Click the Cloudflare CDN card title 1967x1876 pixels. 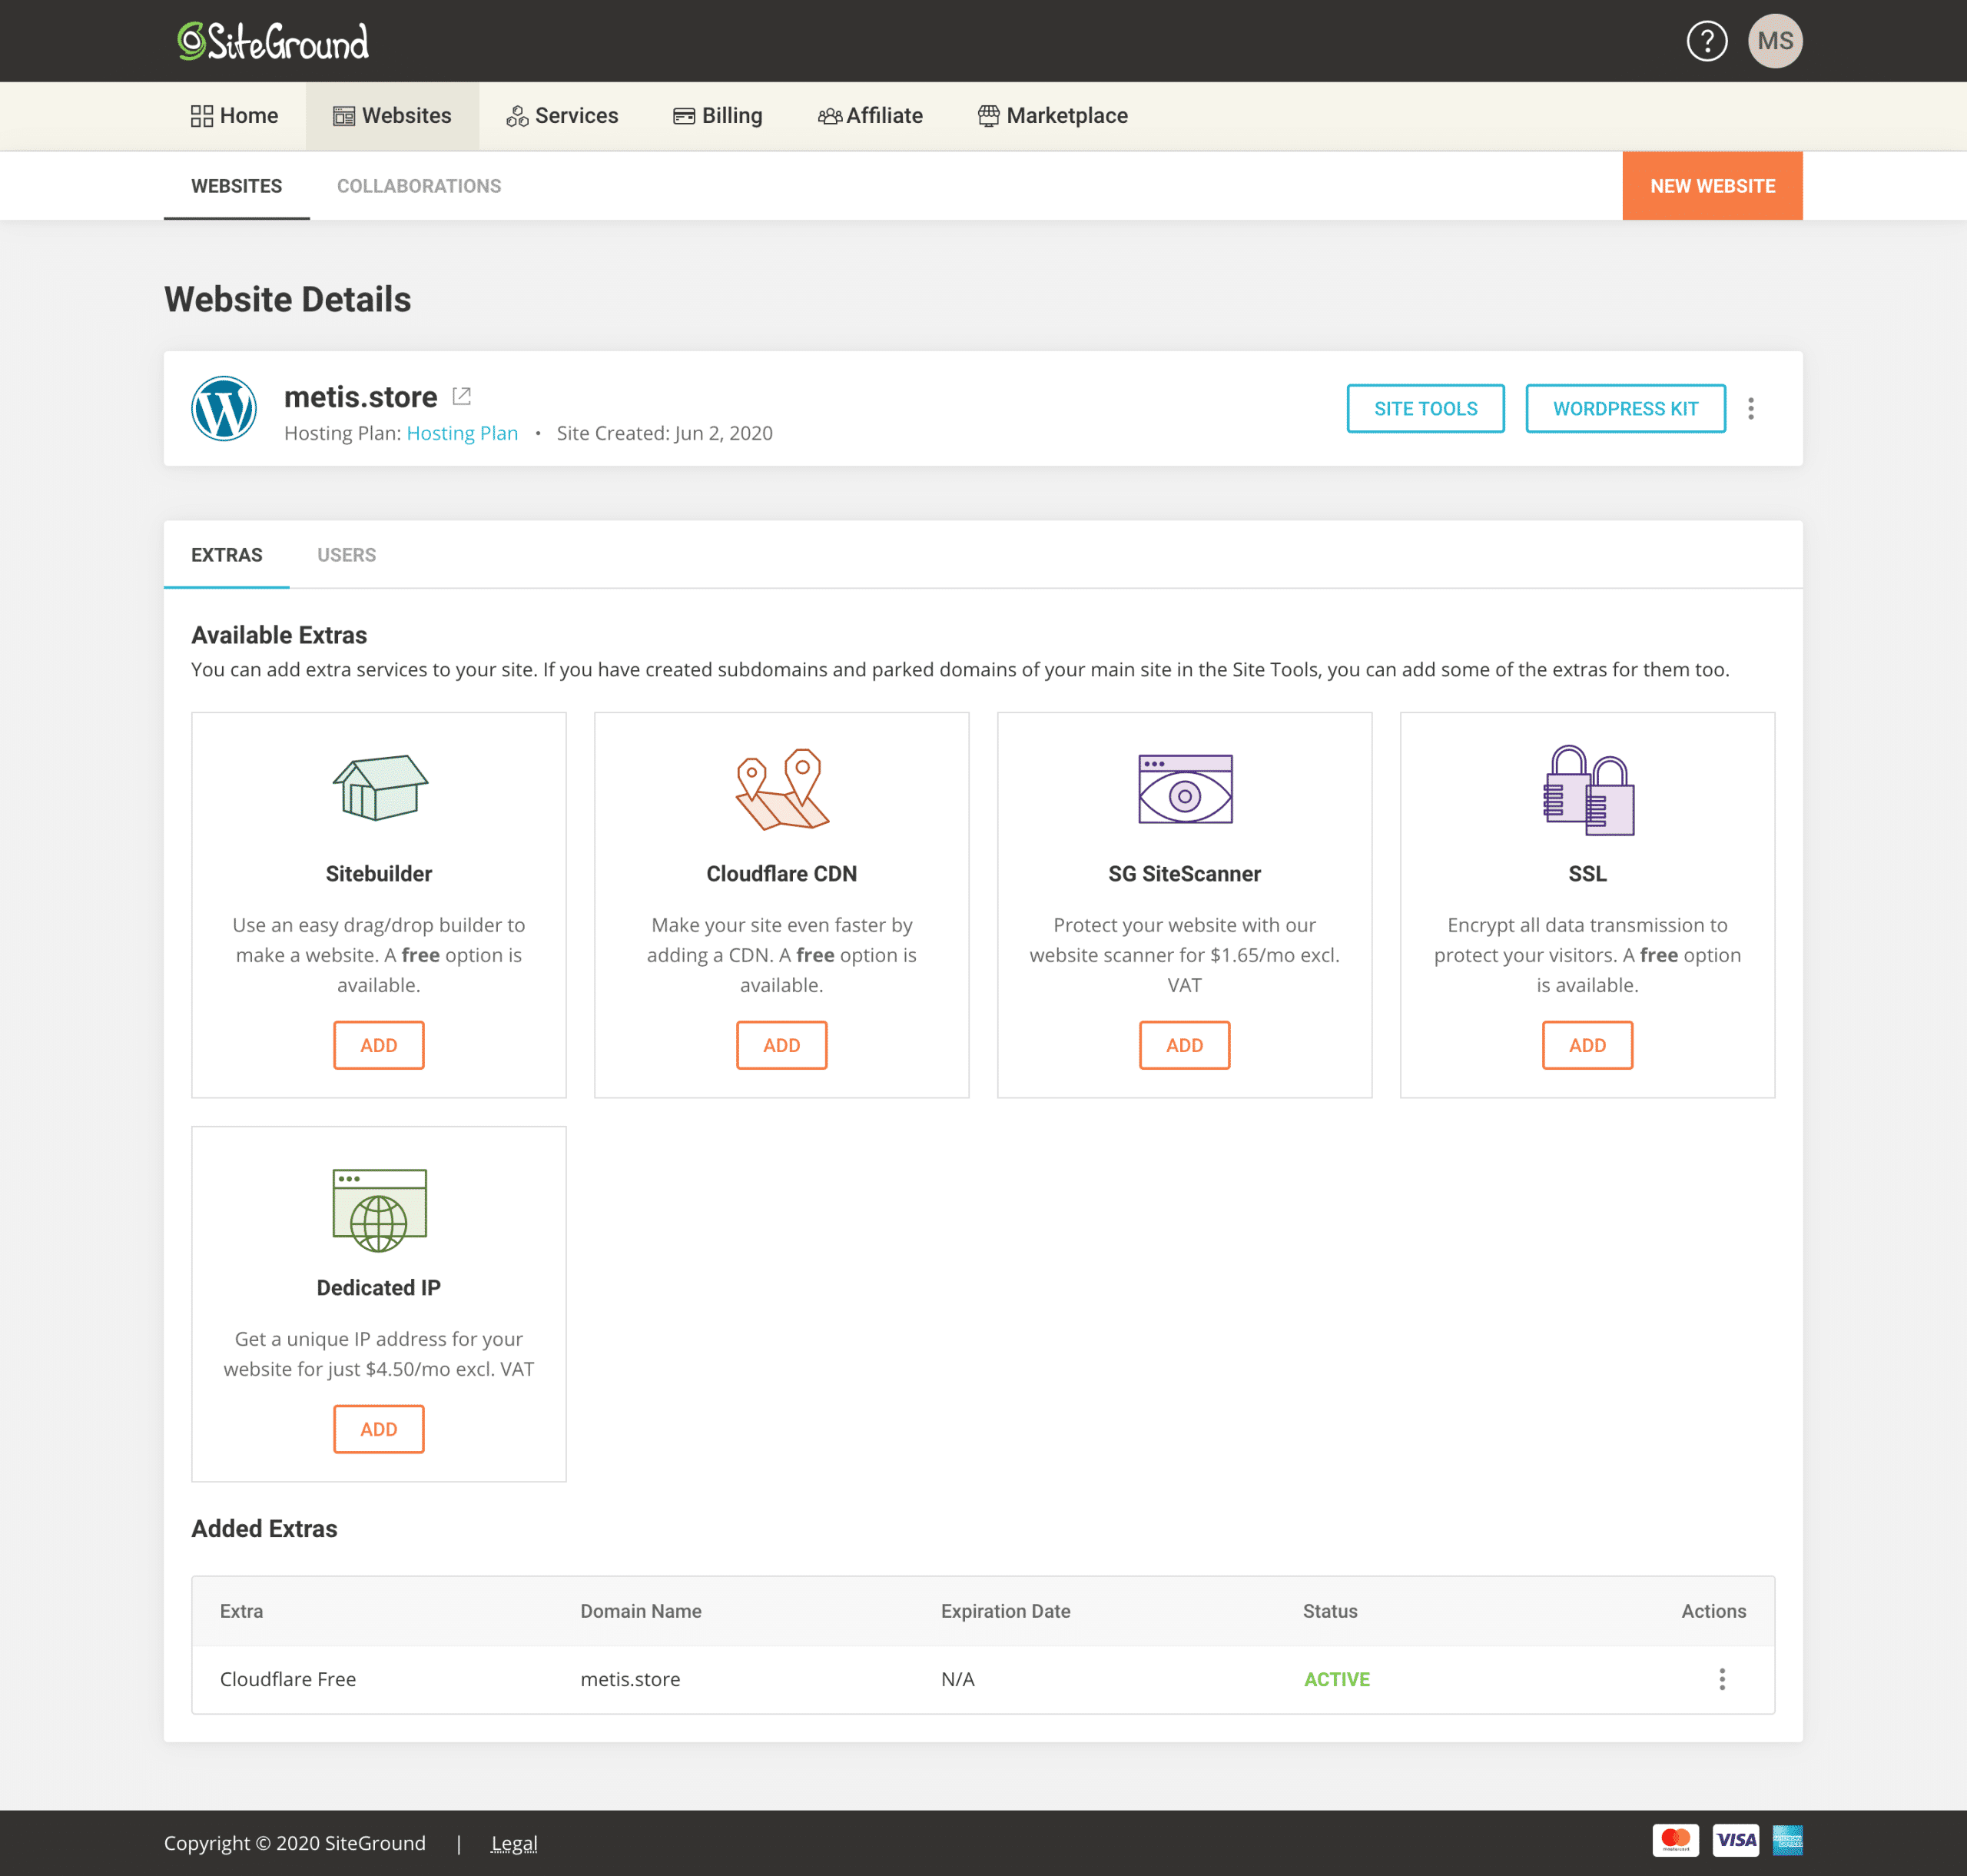click(x=782, y=873)
